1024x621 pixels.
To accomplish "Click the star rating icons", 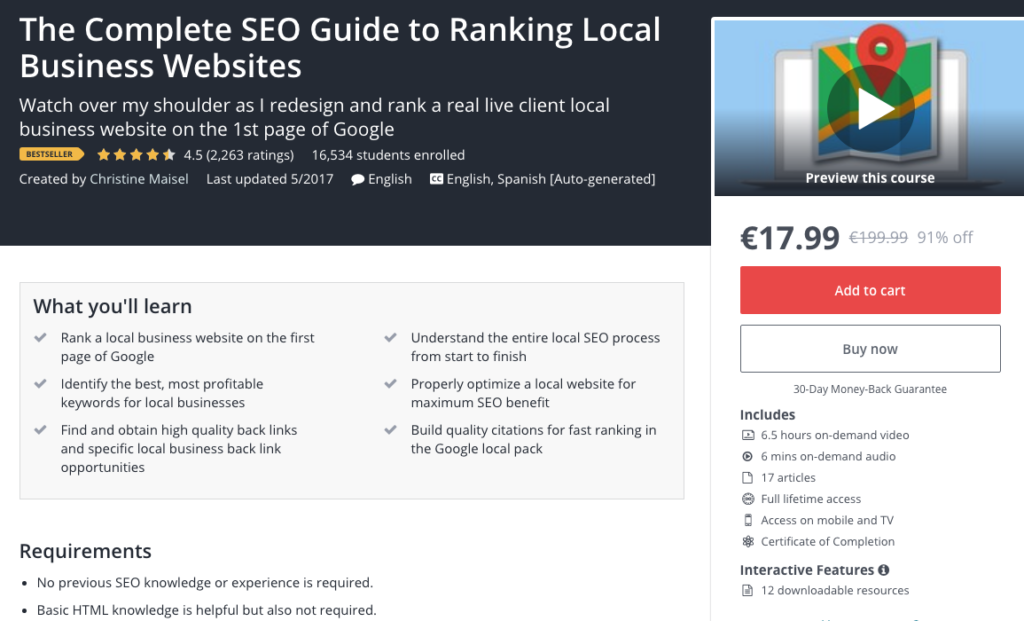I will pos(136,155).
